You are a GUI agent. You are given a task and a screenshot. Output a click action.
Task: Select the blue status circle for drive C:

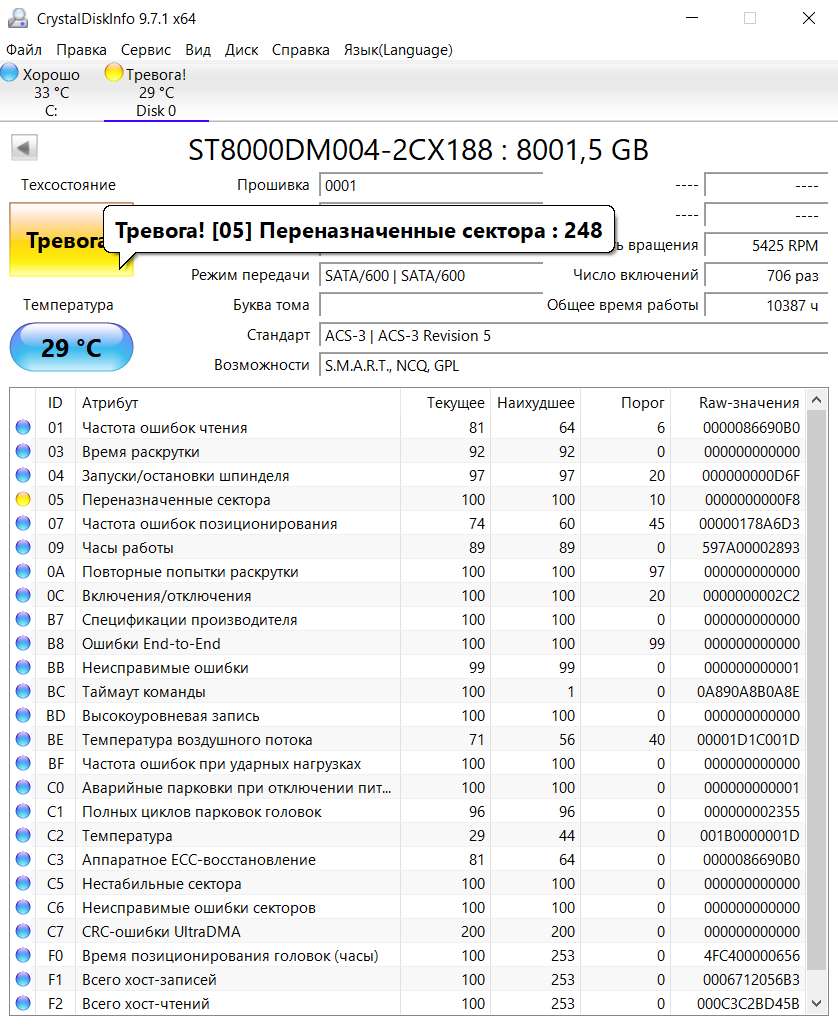[x=10, y=73]
